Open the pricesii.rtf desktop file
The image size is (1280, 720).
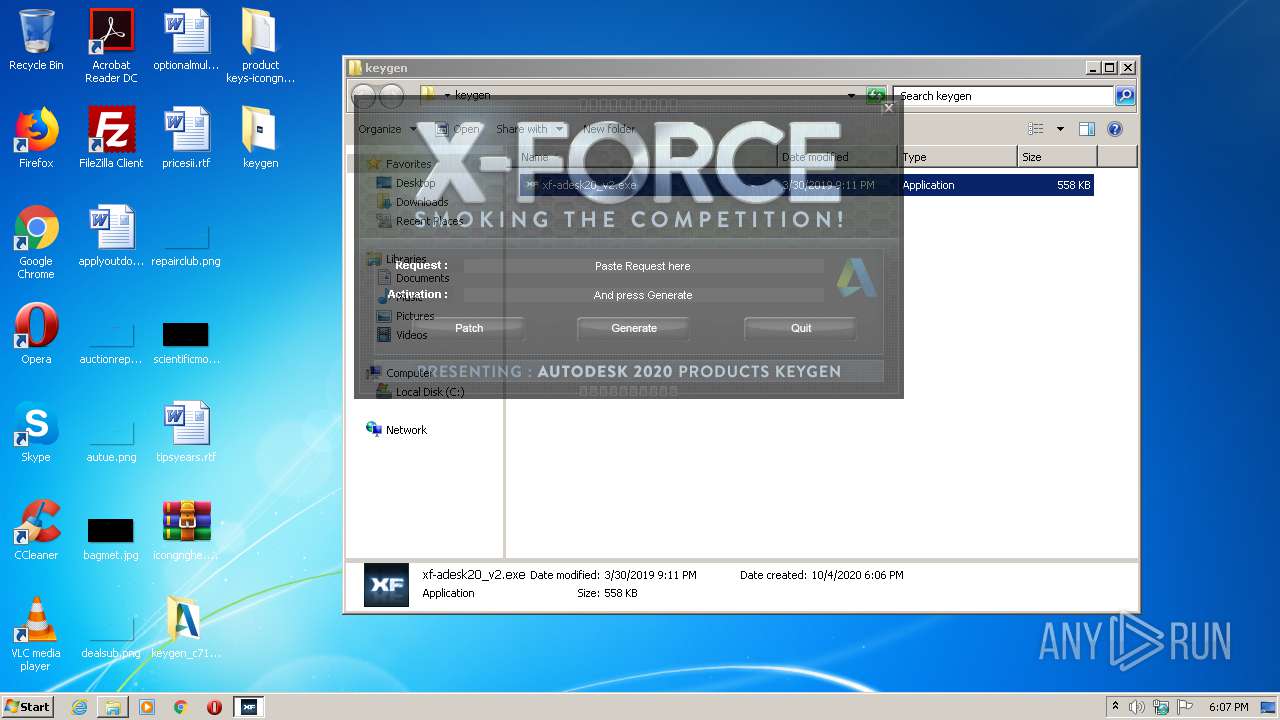[x=186, y=138]
